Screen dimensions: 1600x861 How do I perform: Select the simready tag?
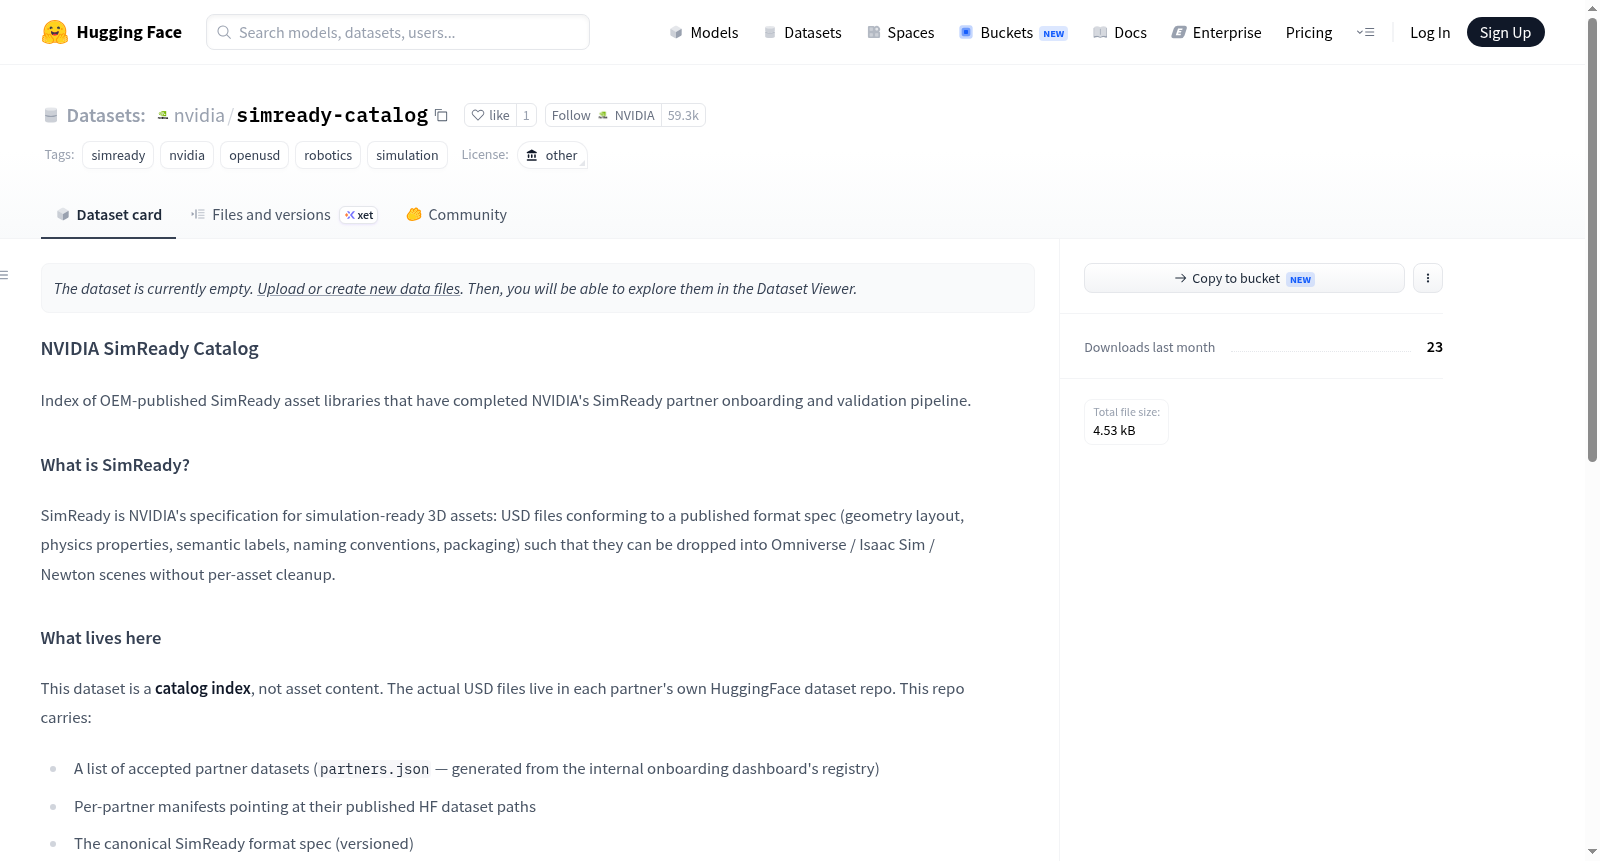click(118, 155)
